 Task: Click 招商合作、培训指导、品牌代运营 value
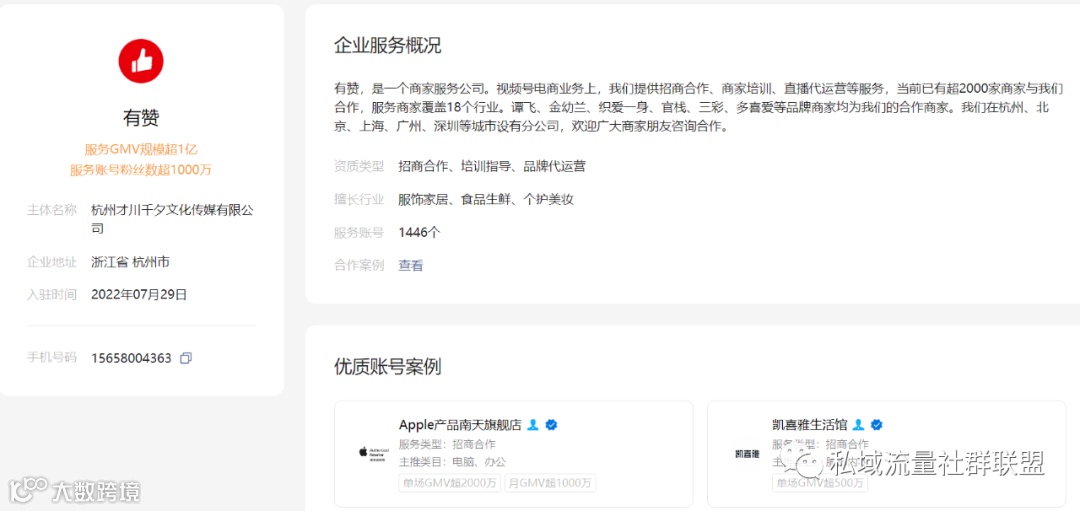[492, 166]
